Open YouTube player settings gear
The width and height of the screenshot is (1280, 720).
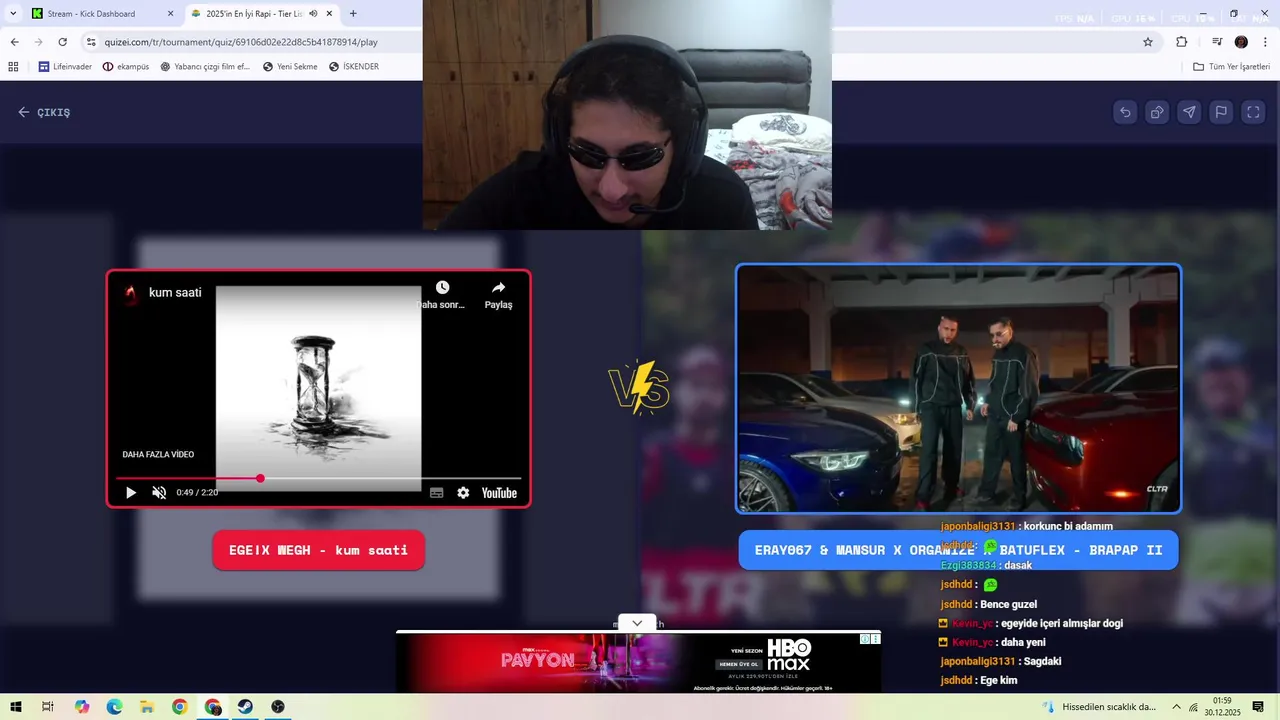pos(463,493)
